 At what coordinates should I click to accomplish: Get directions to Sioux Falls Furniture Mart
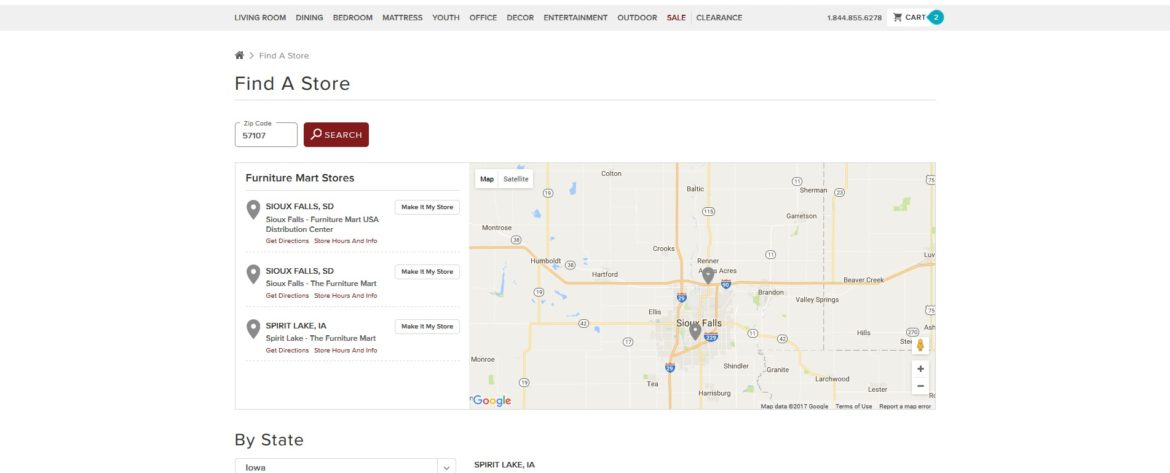click(287, 295)
